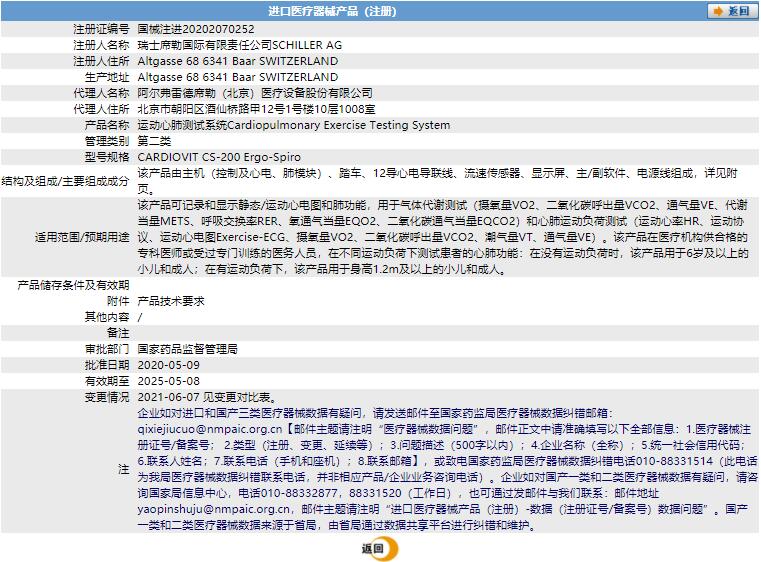
Task: Click structure description starting 该产品由主机
Action: tap(437, 181)
